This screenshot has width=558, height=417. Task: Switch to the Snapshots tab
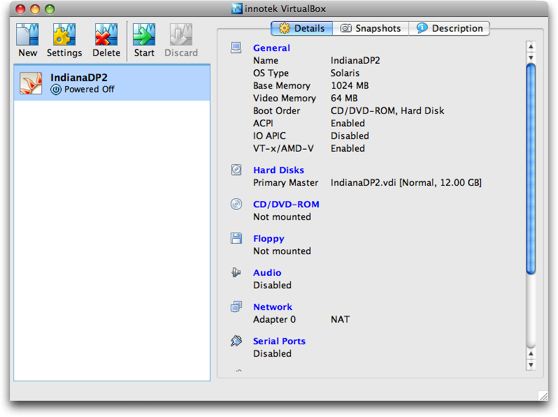pos(370,28)
